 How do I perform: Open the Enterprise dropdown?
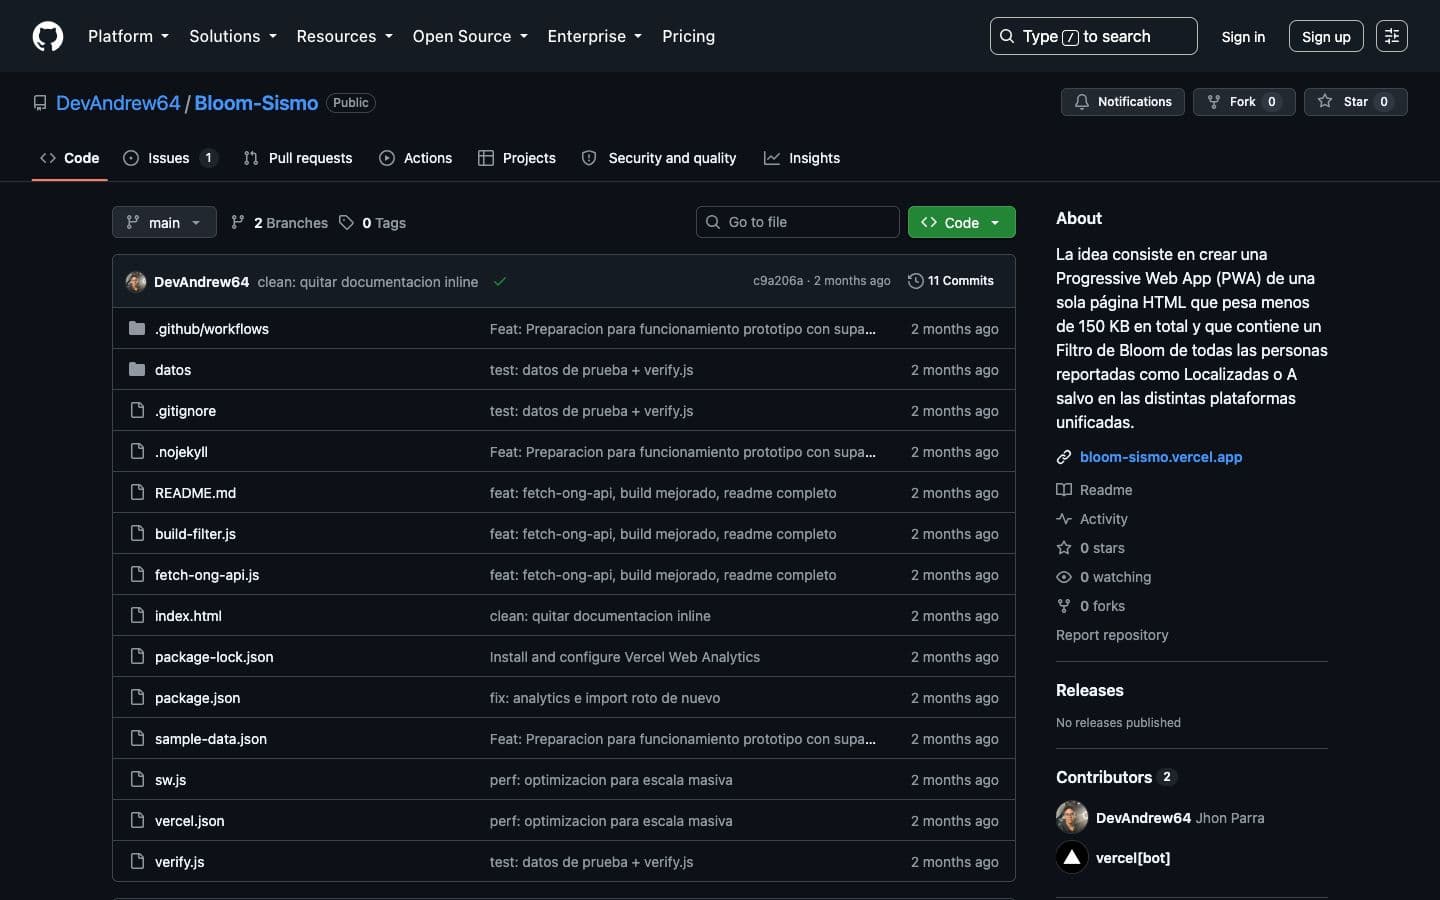(x=594, y=36)
